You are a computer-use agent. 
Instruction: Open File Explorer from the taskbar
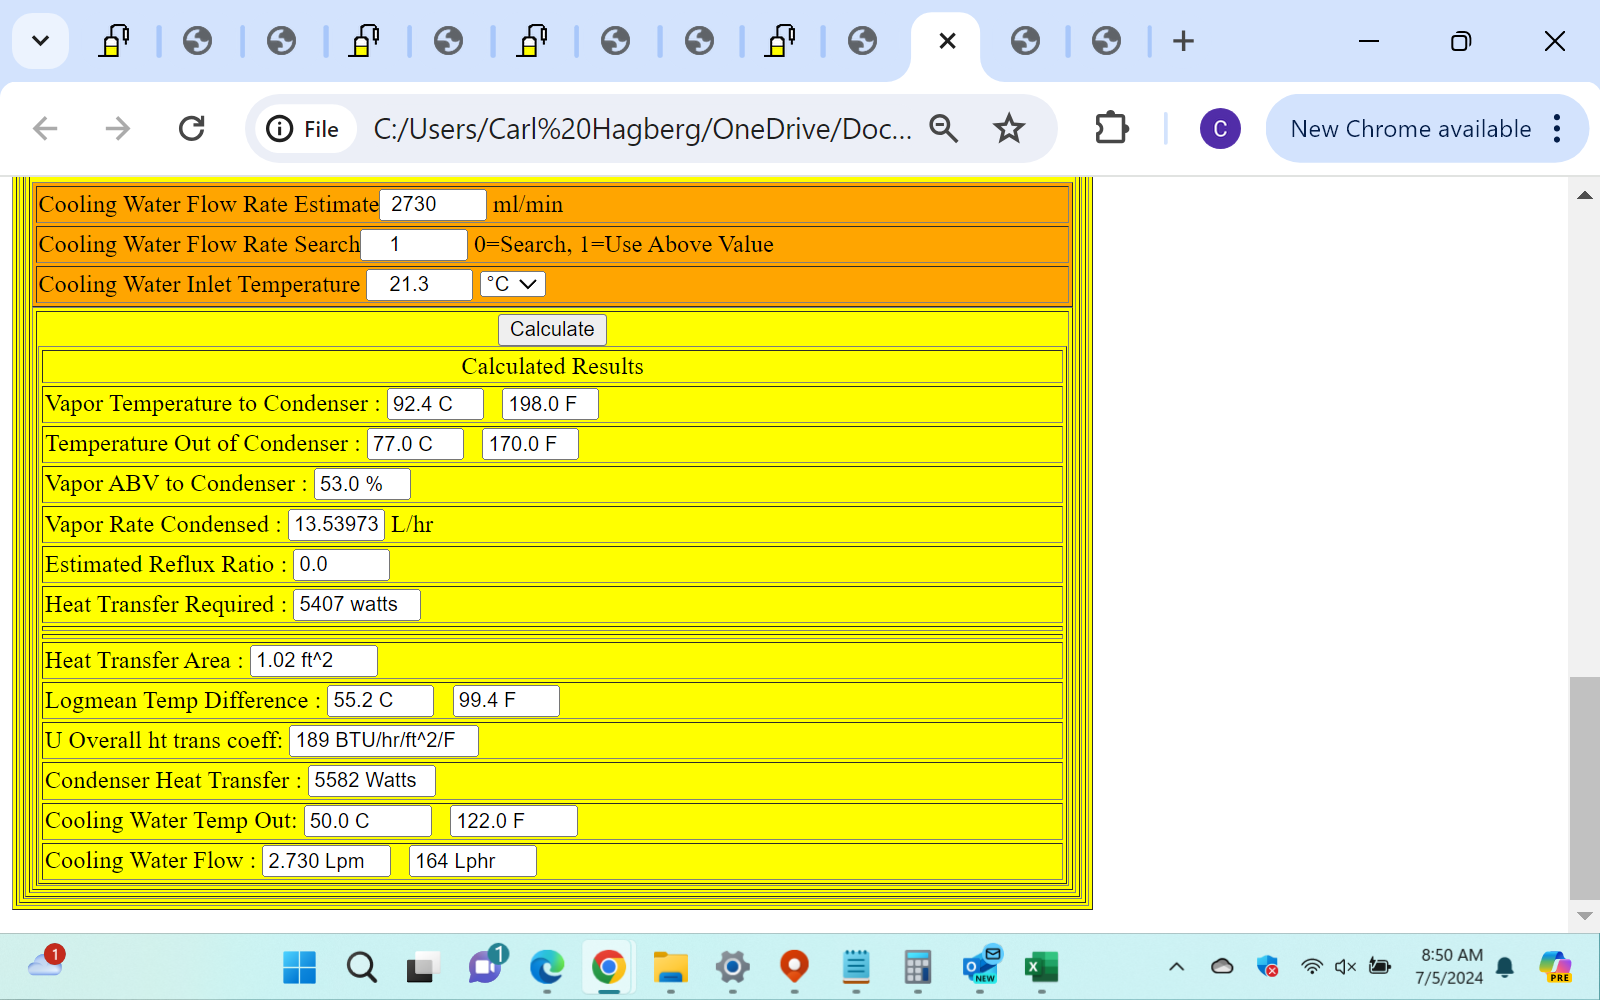click(670, 967)
